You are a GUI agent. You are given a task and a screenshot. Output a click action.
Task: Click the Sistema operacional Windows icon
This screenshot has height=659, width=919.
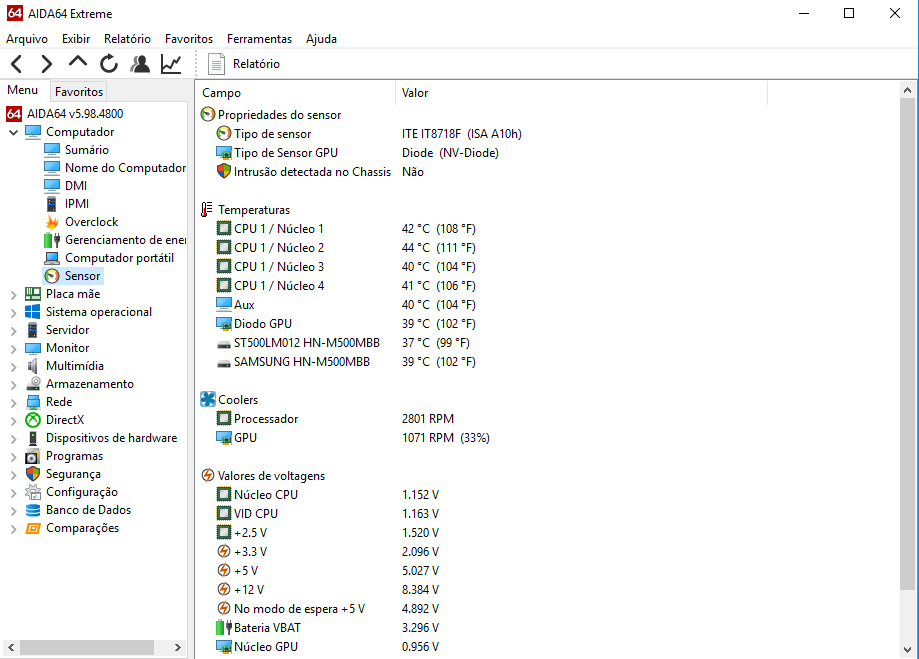tap(33, 312)
